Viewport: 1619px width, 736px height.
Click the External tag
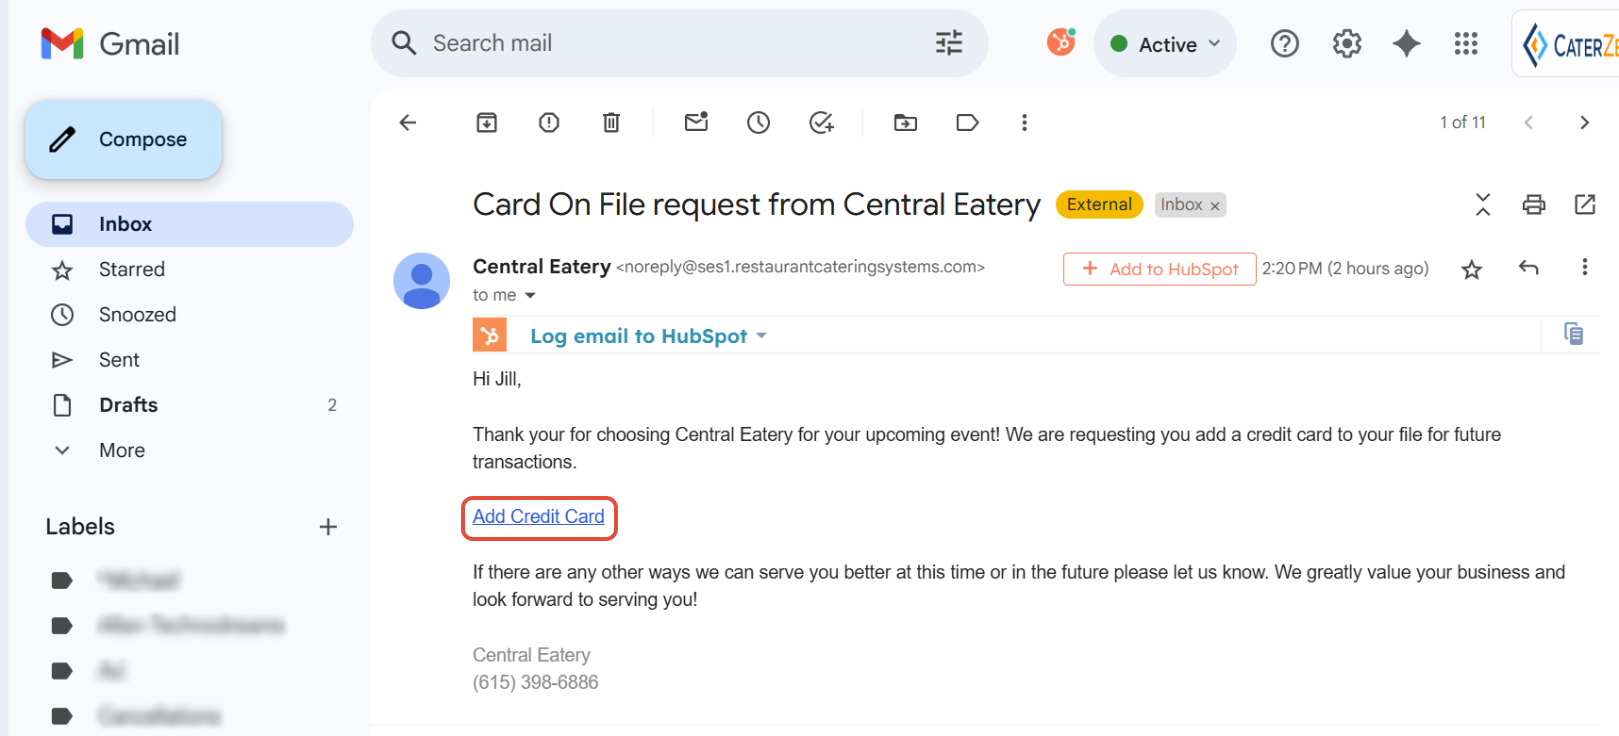pos(1099,204)
